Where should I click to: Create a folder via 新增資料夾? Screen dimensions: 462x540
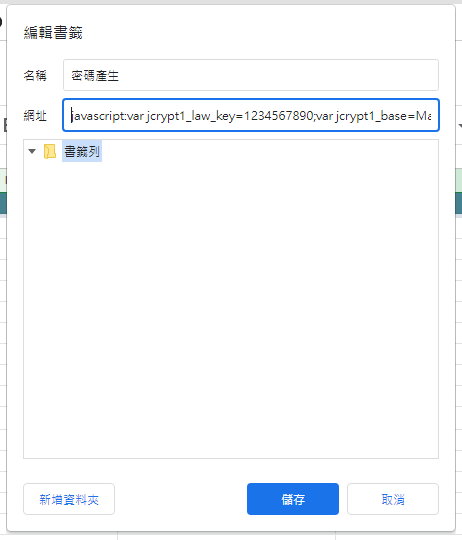tap(69, 499)
